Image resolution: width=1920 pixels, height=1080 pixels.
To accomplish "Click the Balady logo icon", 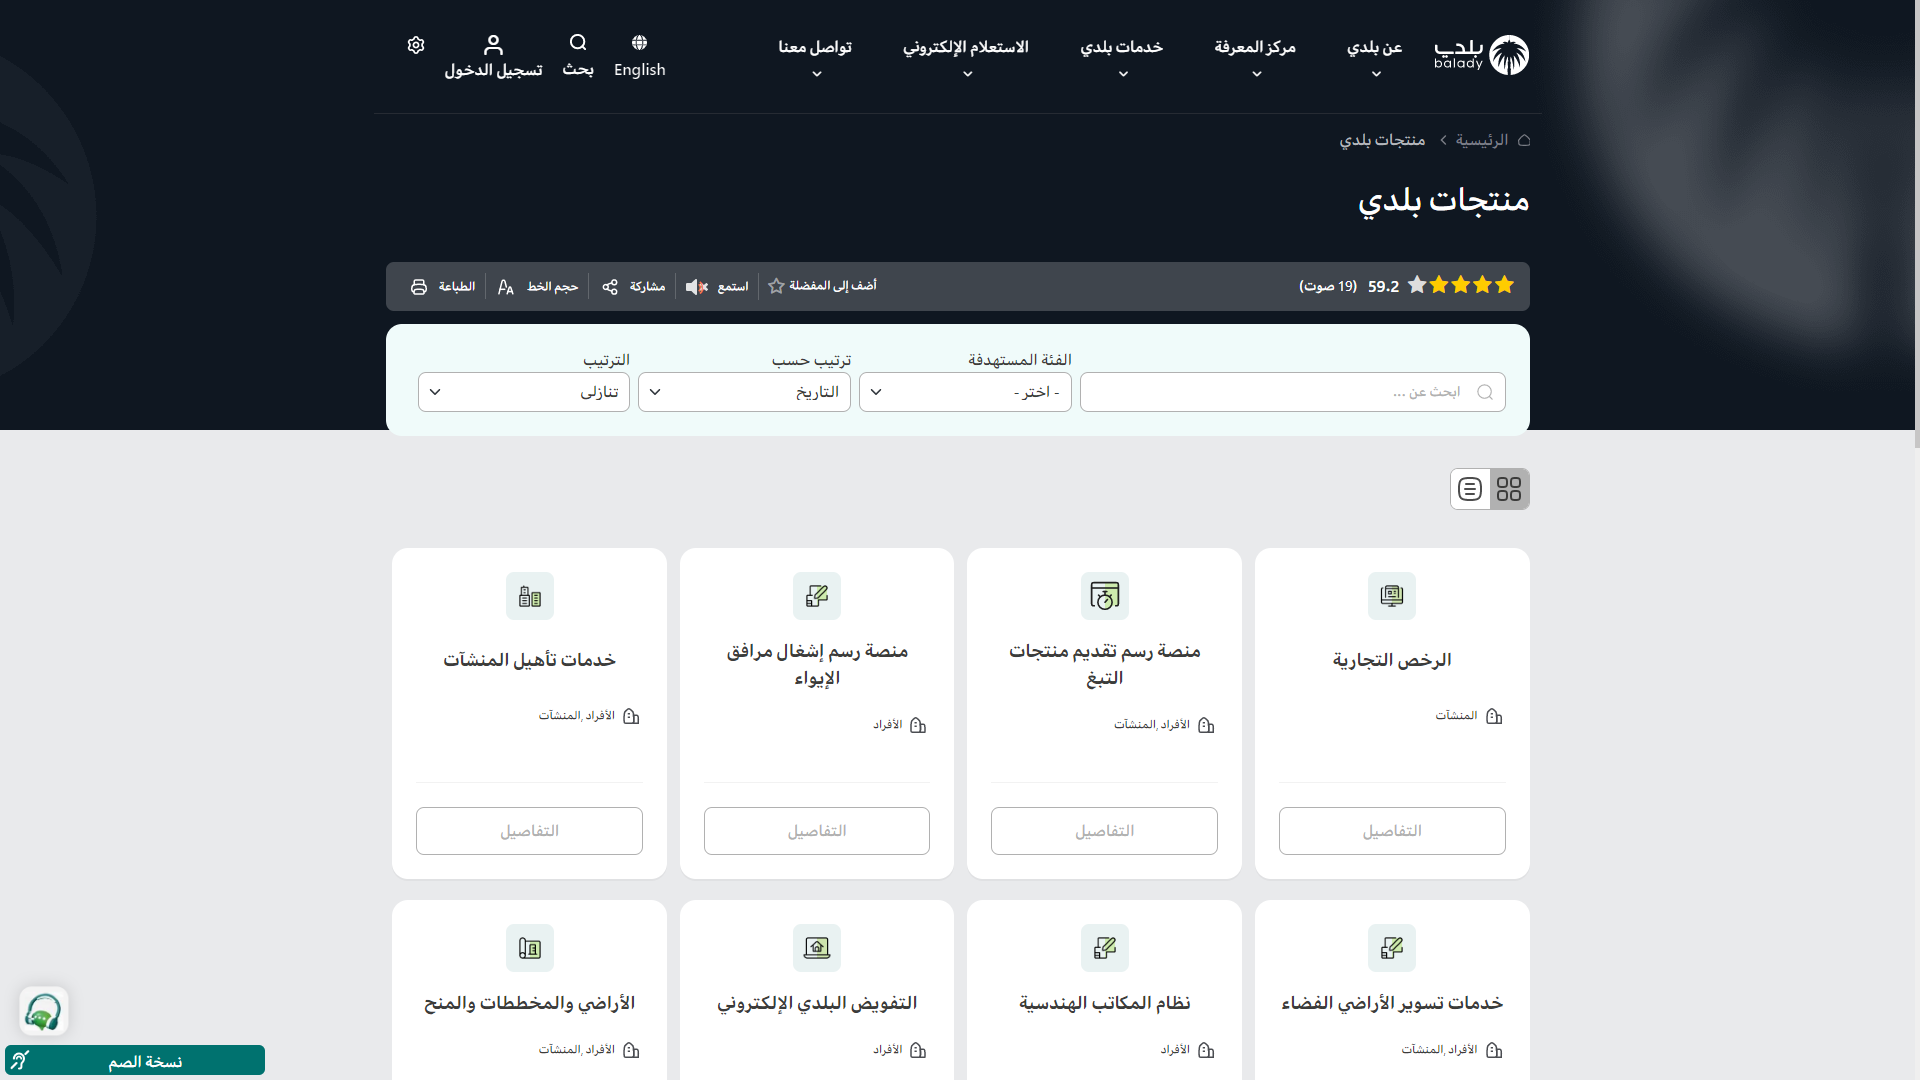I will (1508, 55).
